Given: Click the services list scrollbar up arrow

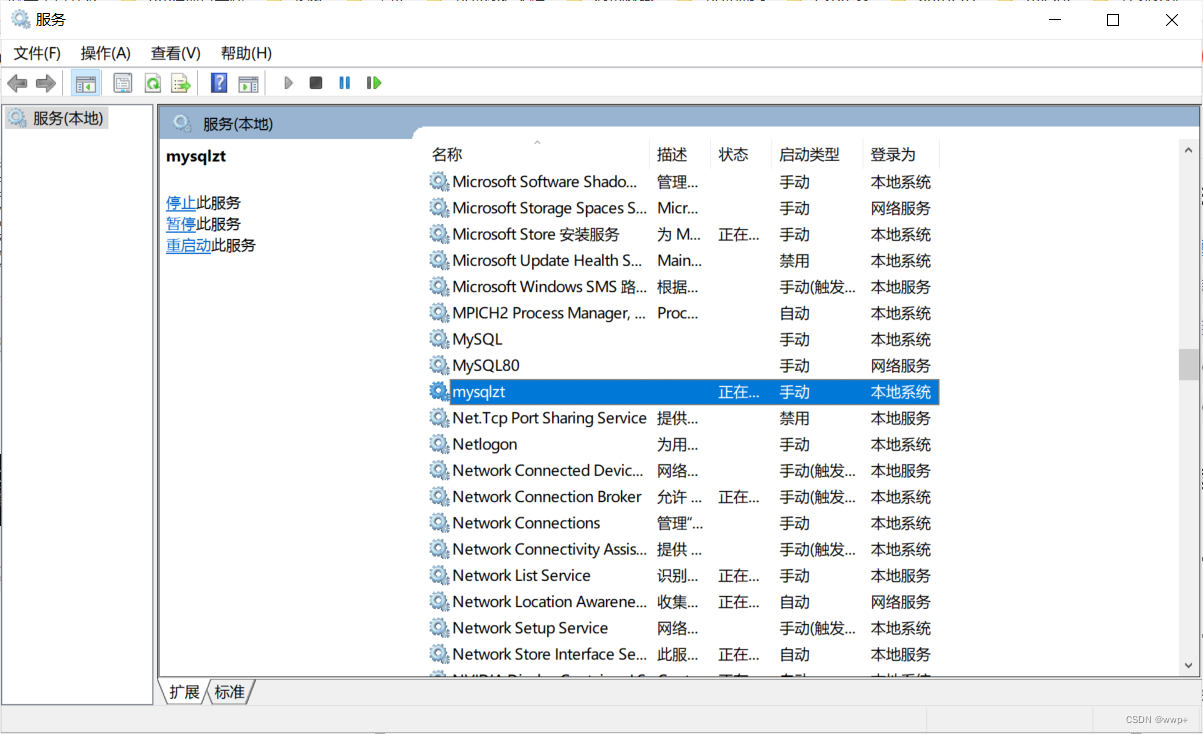Looking at the screenshot, I should tap(1188, 152).
